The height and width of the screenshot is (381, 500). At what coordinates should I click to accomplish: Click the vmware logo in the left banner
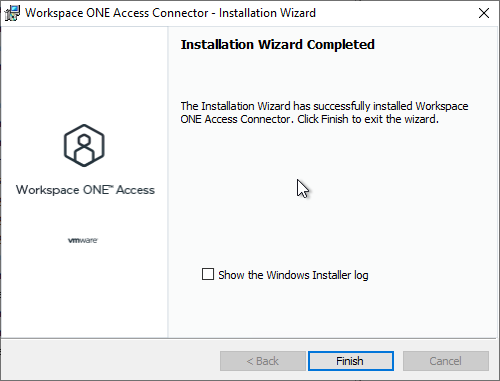(83, 240)
